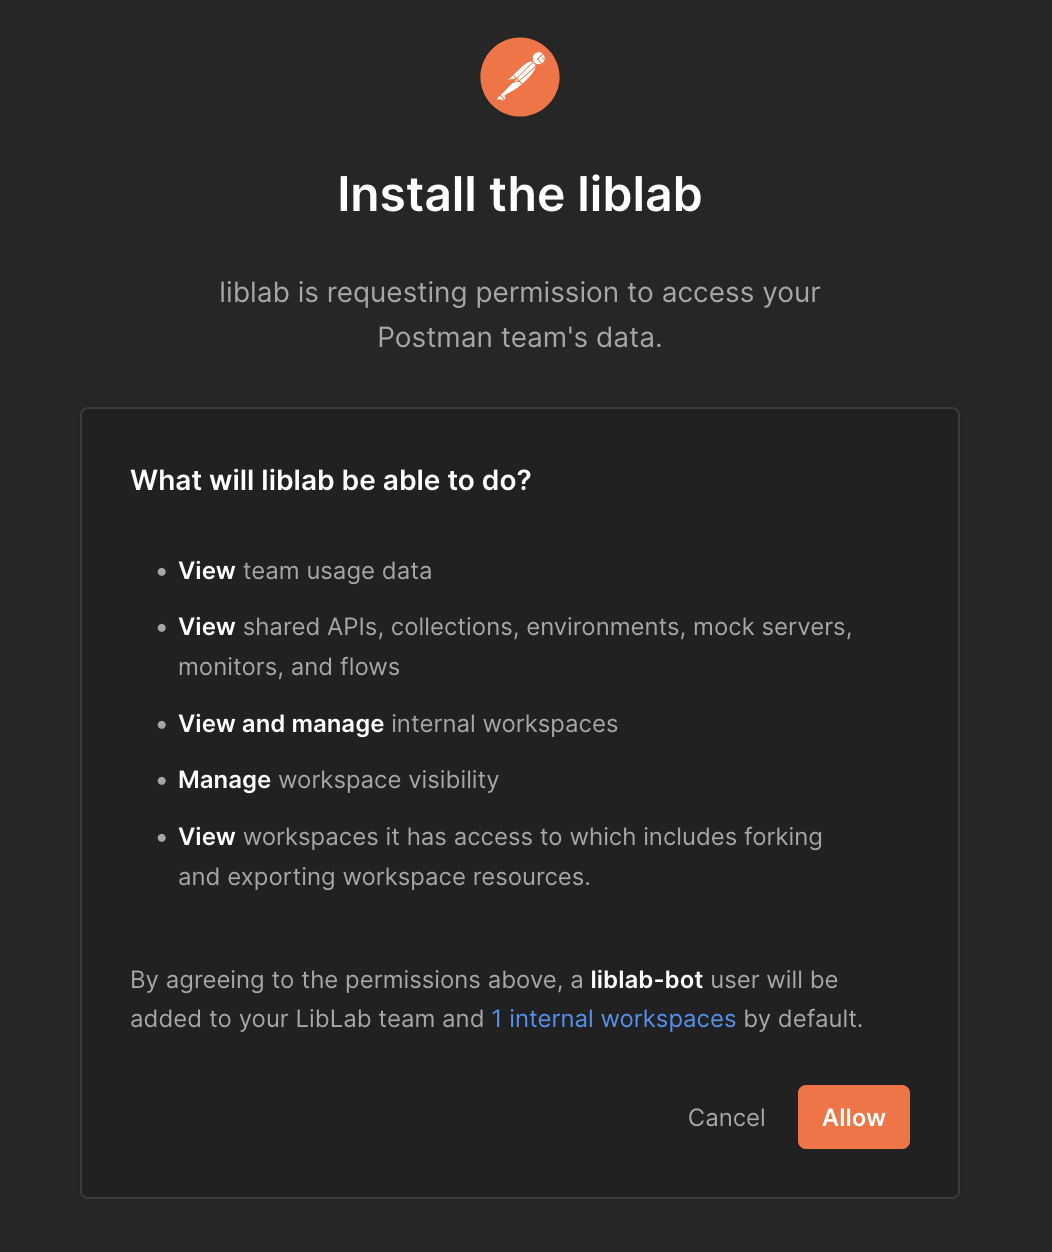Click the View team usage data bullet point

pyautogui.click(x=305, y=571)
